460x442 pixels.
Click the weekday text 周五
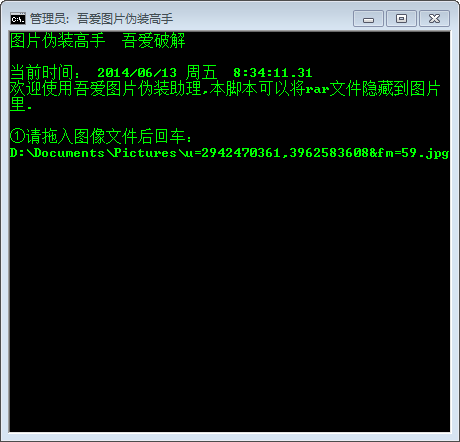tap(201, 72)
